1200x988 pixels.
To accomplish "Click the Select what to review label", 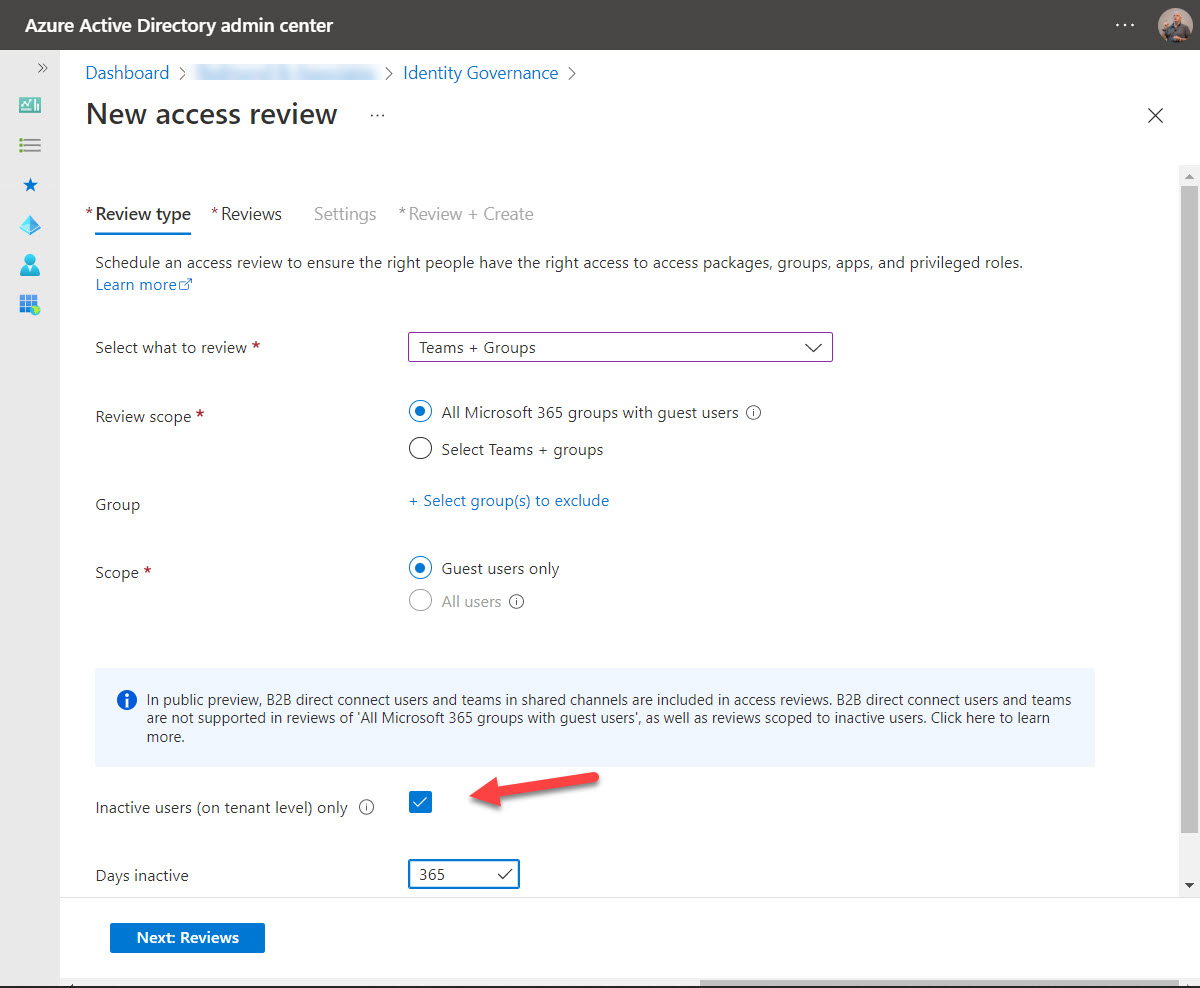I will (x=171, y=348).
